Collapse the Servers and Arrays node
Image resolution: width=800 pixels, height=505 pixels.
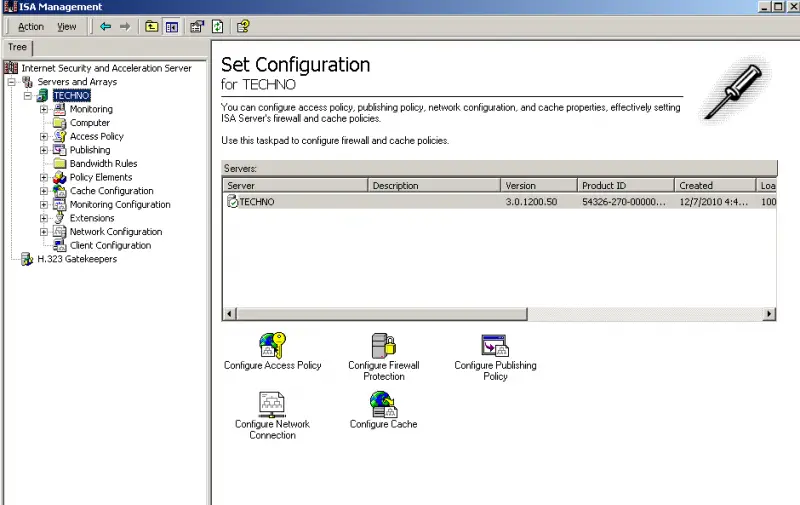click(x=11, y=82)
